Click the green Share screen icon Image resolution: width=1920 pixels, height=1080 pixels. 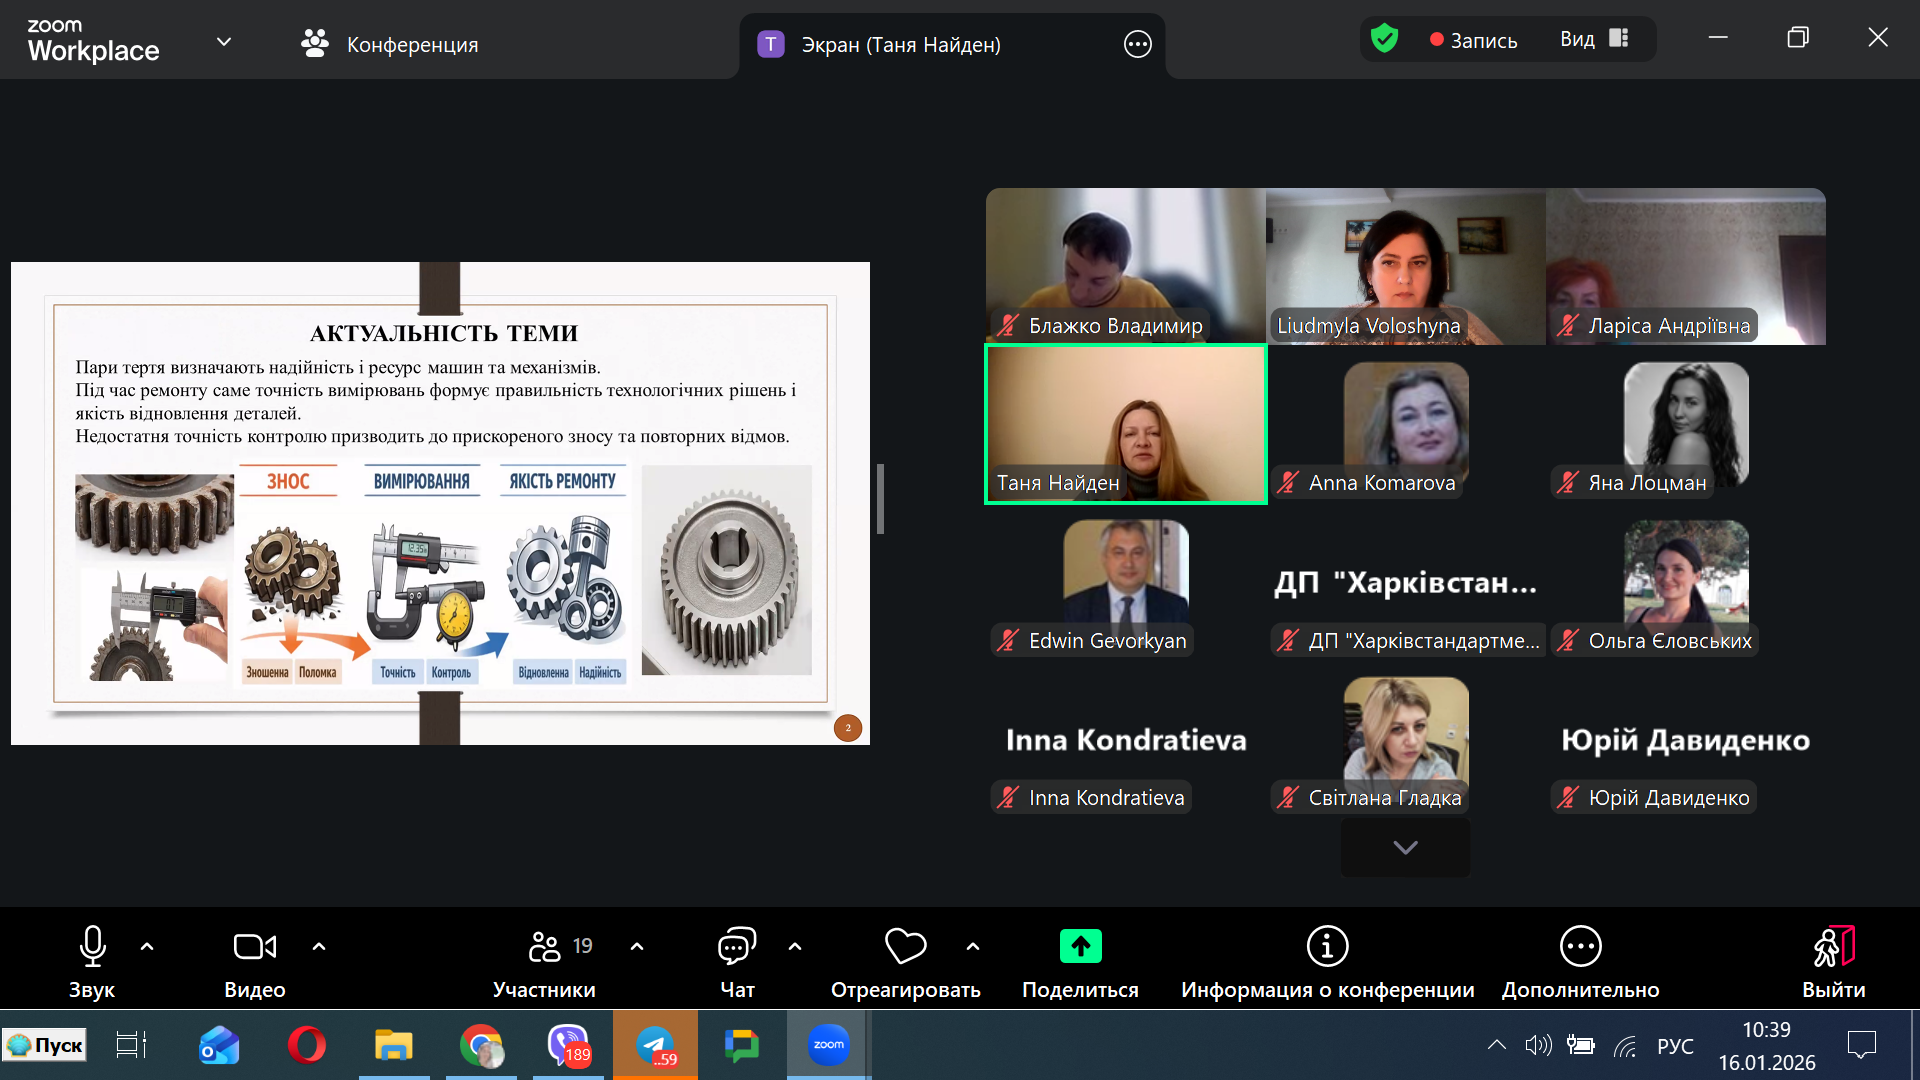pos(1080,946)
